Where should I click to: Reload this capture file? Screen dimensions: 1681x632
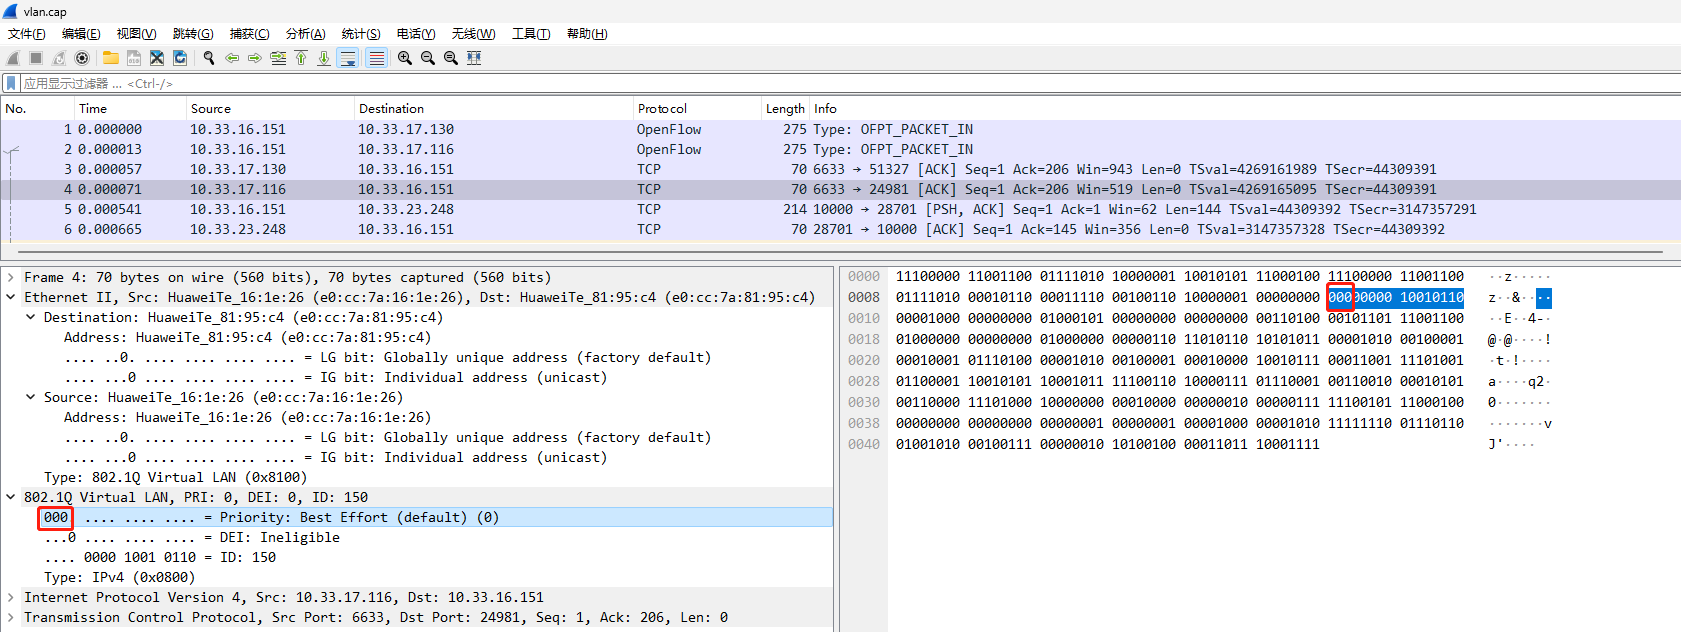[180, 58]
